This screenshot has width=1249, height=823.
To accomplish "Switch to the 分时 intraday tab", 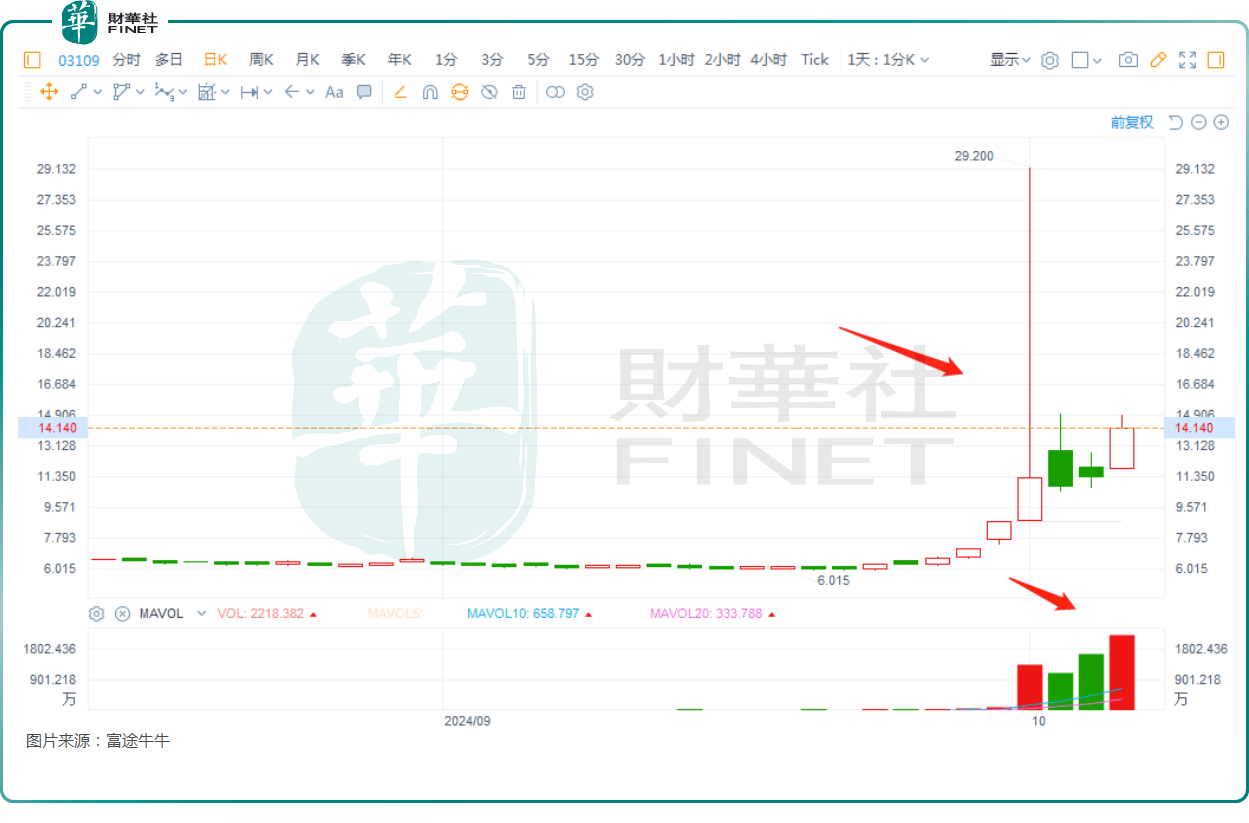I will click(126, 60).
